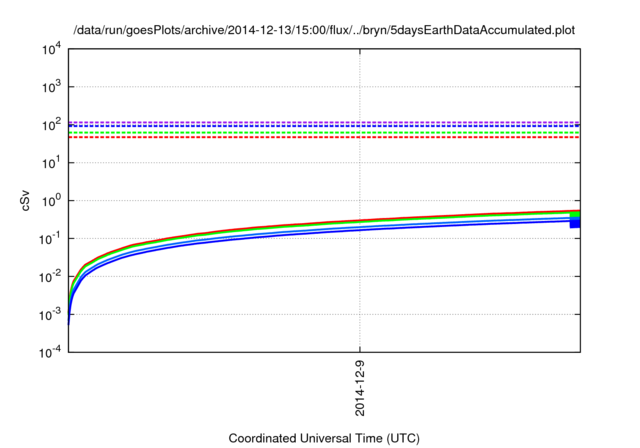This screenshot has height=448, width=640.
Task: Click the 10^-2 y-axis tick label
Action: 50,277
